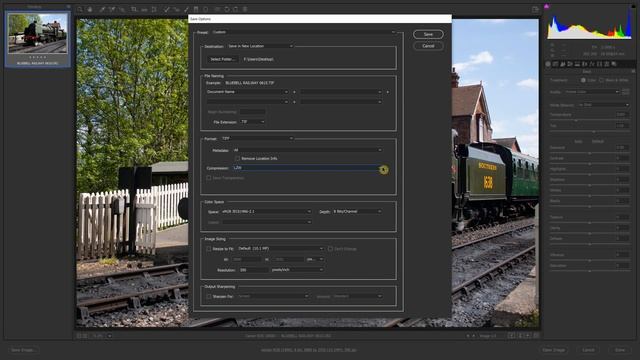Toggle the Save Transparency checkbox
640x360 pixels.
coord(209,178)
